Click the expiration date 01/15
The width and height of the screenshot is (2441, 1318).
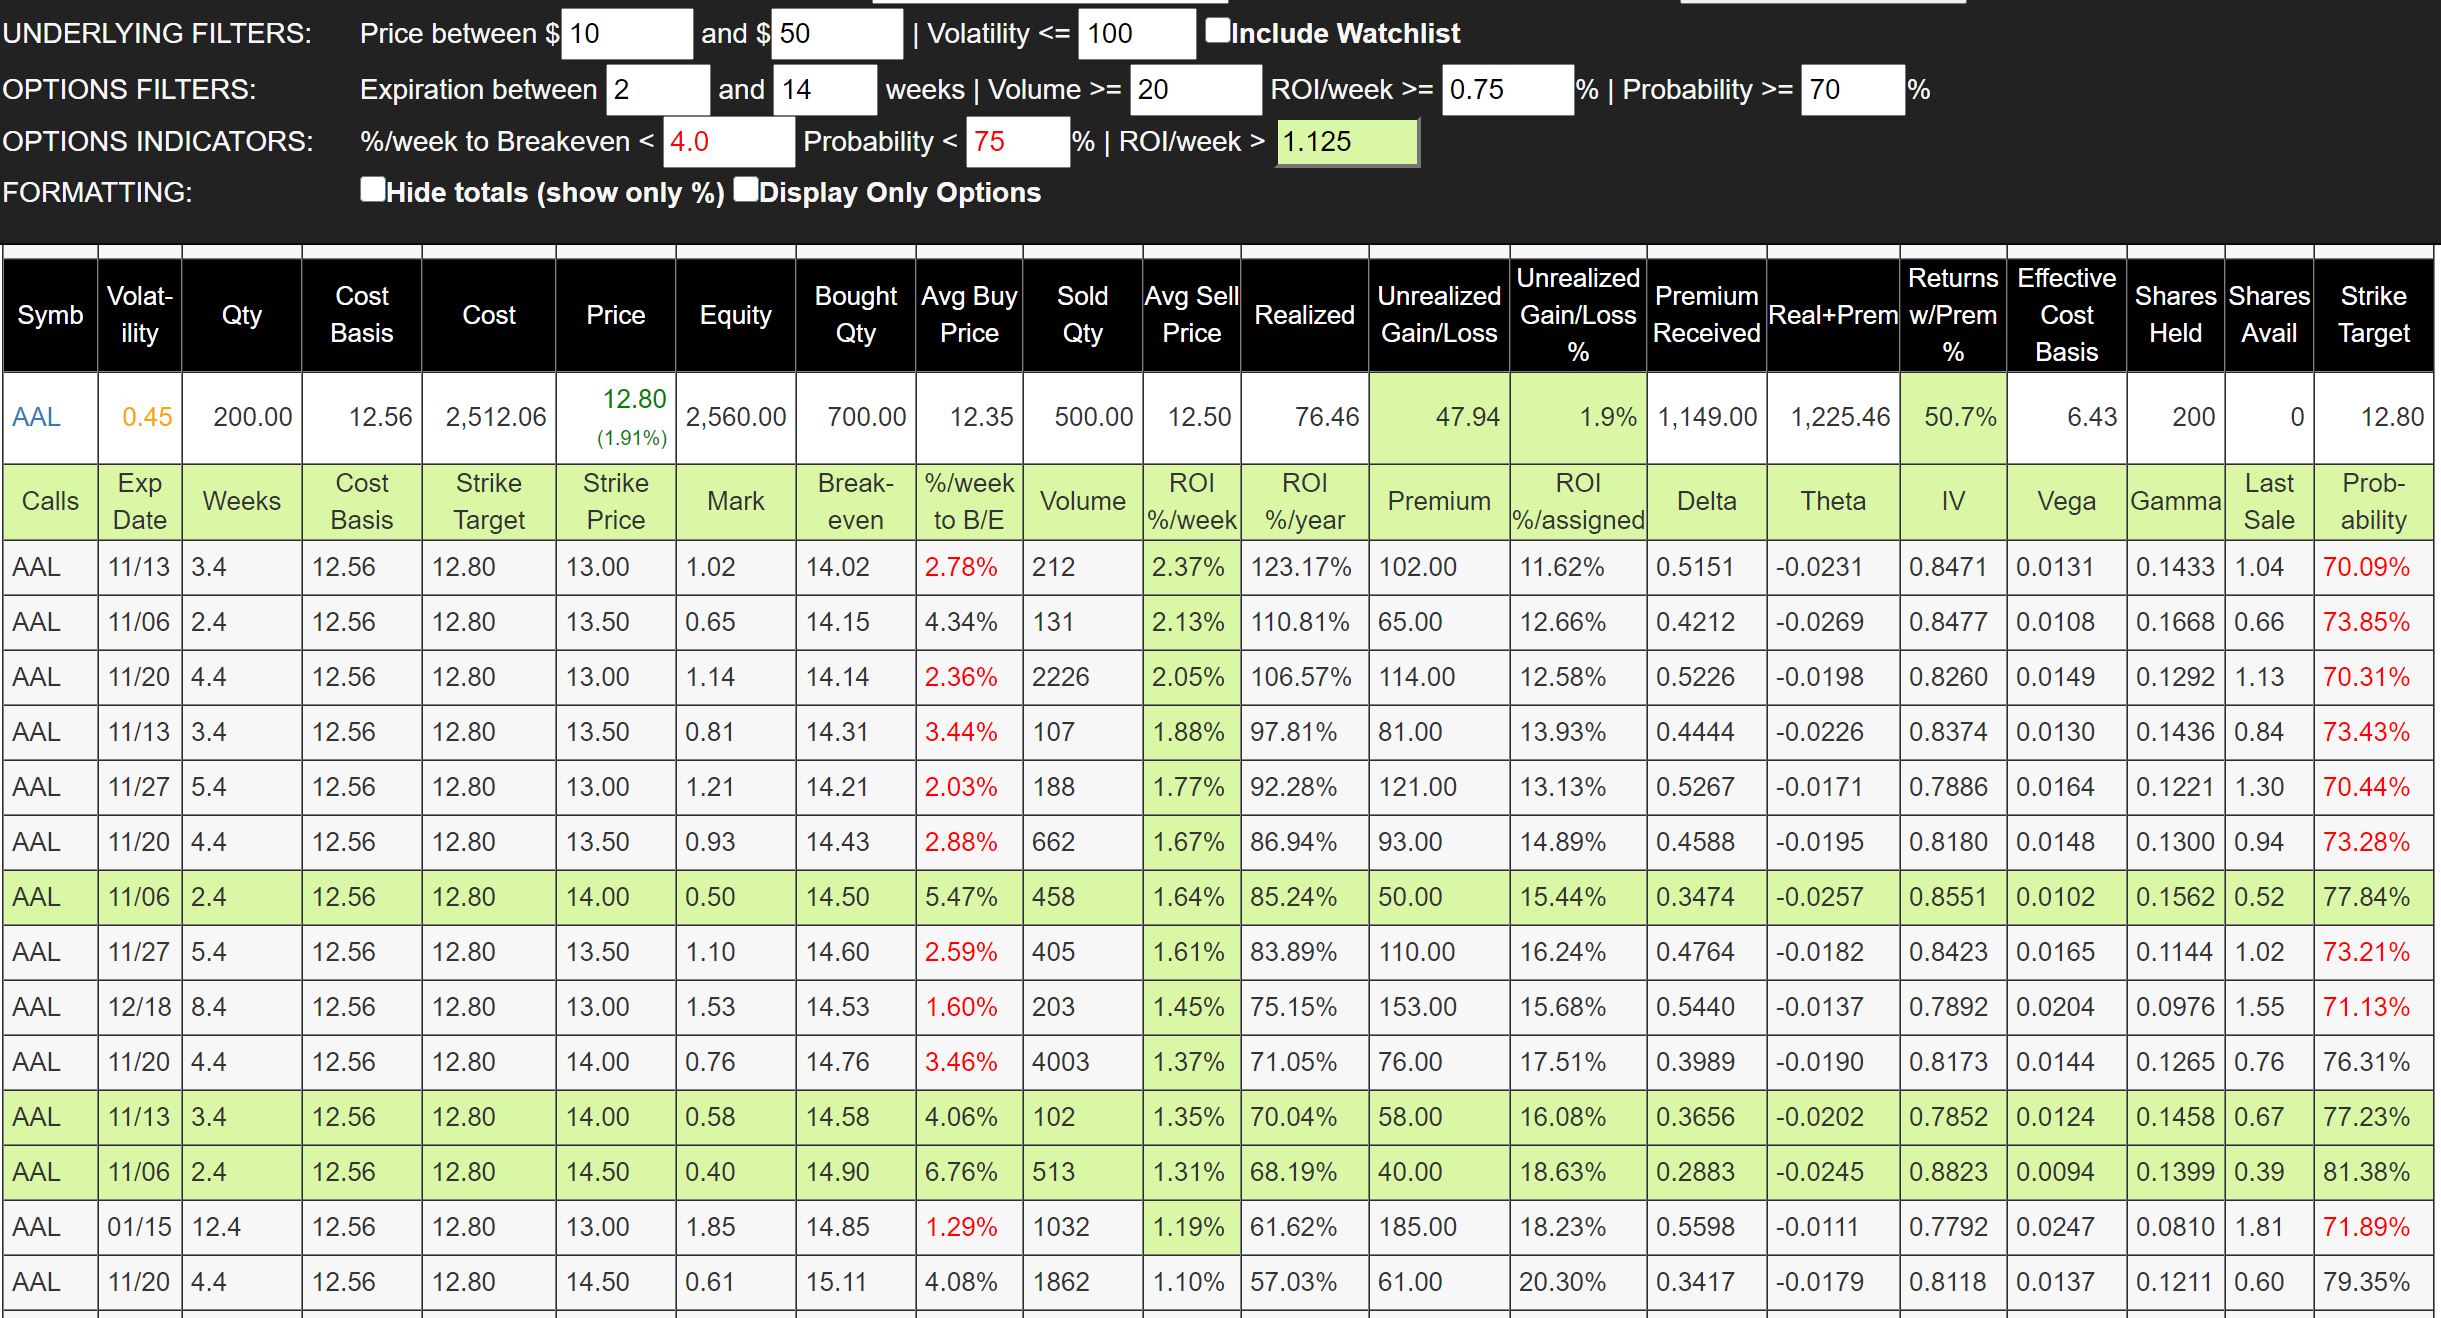click(x=139, y=1227)
